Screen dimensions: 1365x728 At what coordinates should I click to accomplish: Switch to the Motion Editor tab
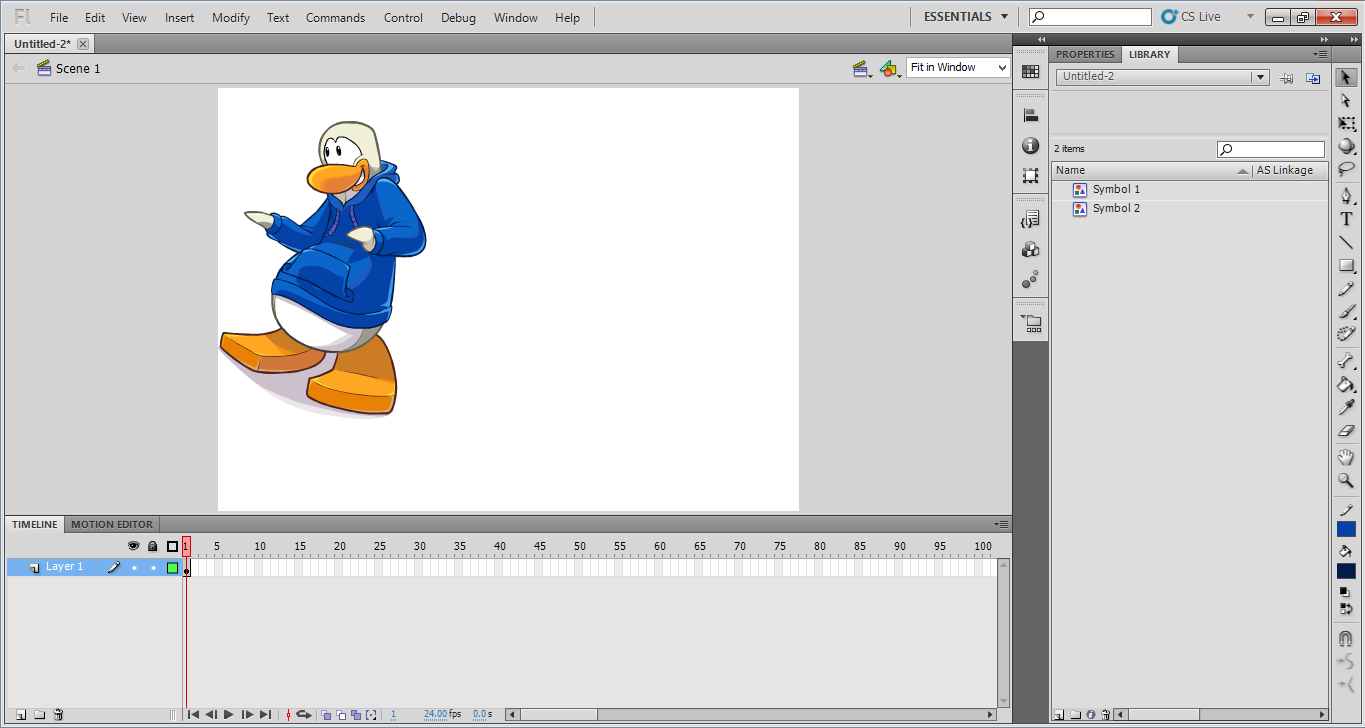coord(112,524)
